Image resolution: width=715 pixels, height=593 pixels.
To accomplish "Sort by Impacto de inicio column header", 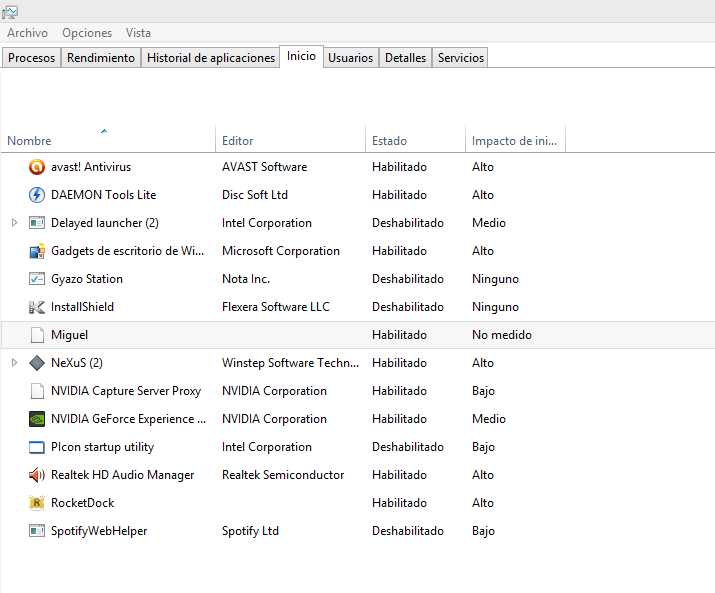I will pyautogui.click(x=515, y=140).
